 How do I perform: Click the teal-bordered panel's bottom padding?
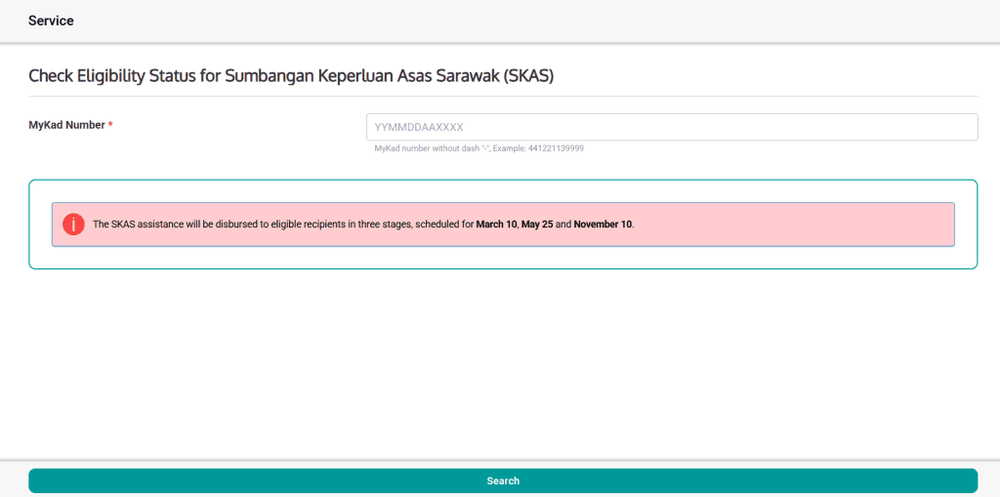(x=503, y=257)
